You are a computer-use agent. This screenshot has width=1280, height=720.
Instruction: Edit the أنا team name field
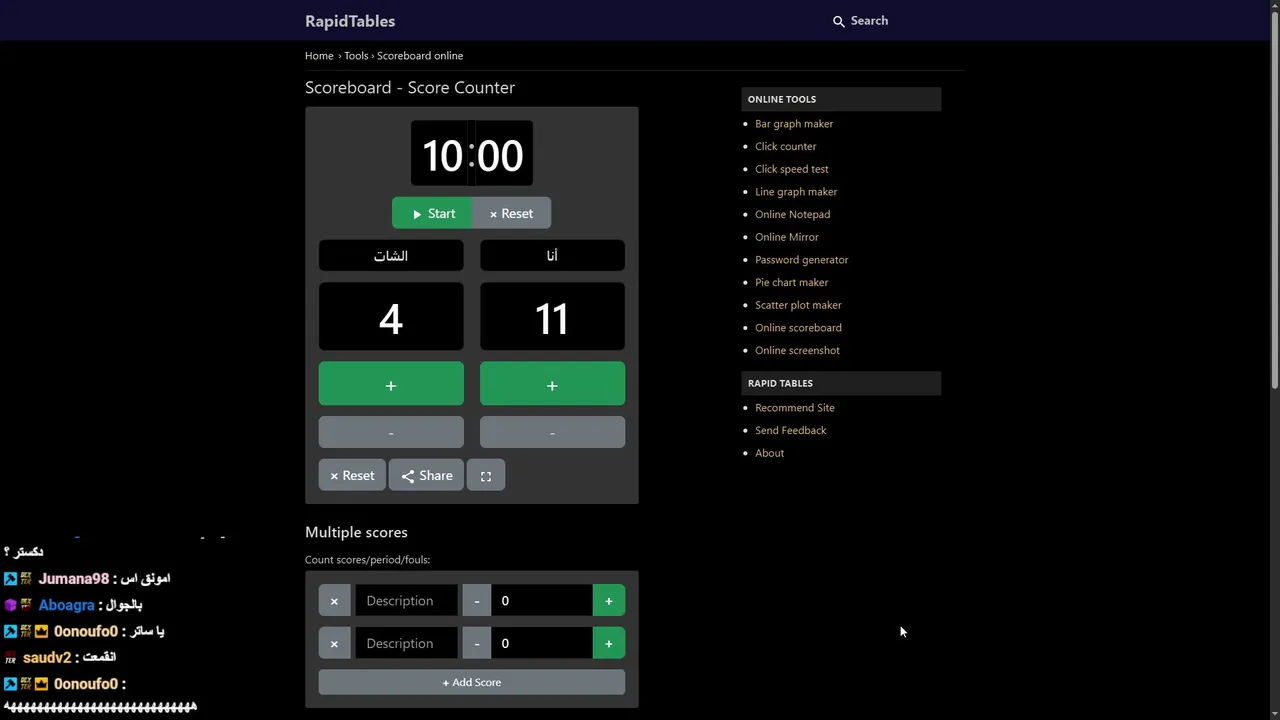(x=552, y=256)
